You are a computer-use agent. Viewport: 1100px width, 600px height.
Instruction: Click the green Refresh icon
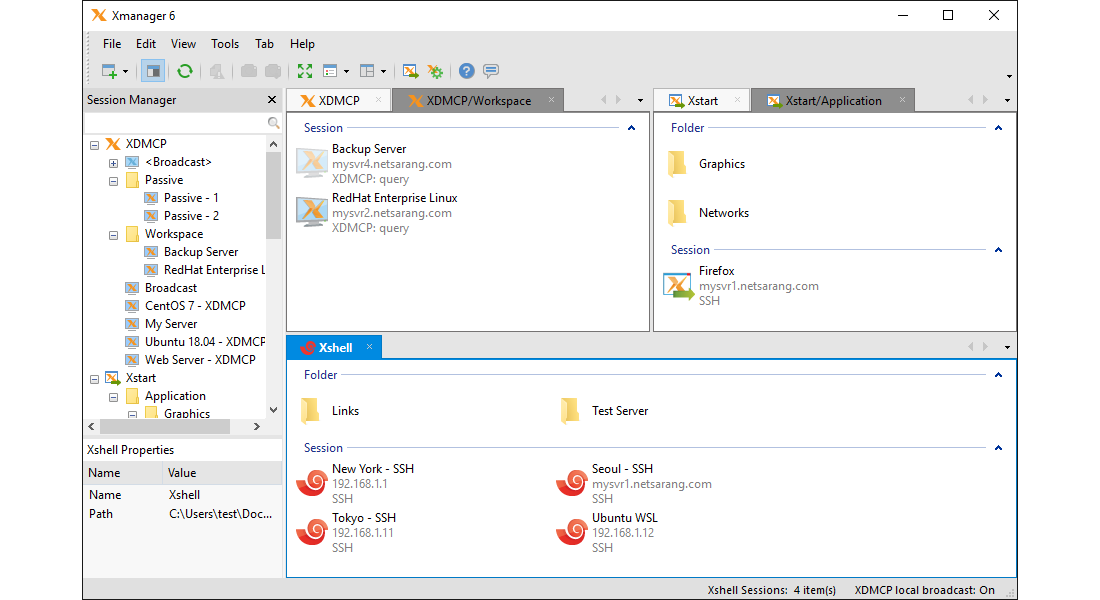click(x=185, y=71)
